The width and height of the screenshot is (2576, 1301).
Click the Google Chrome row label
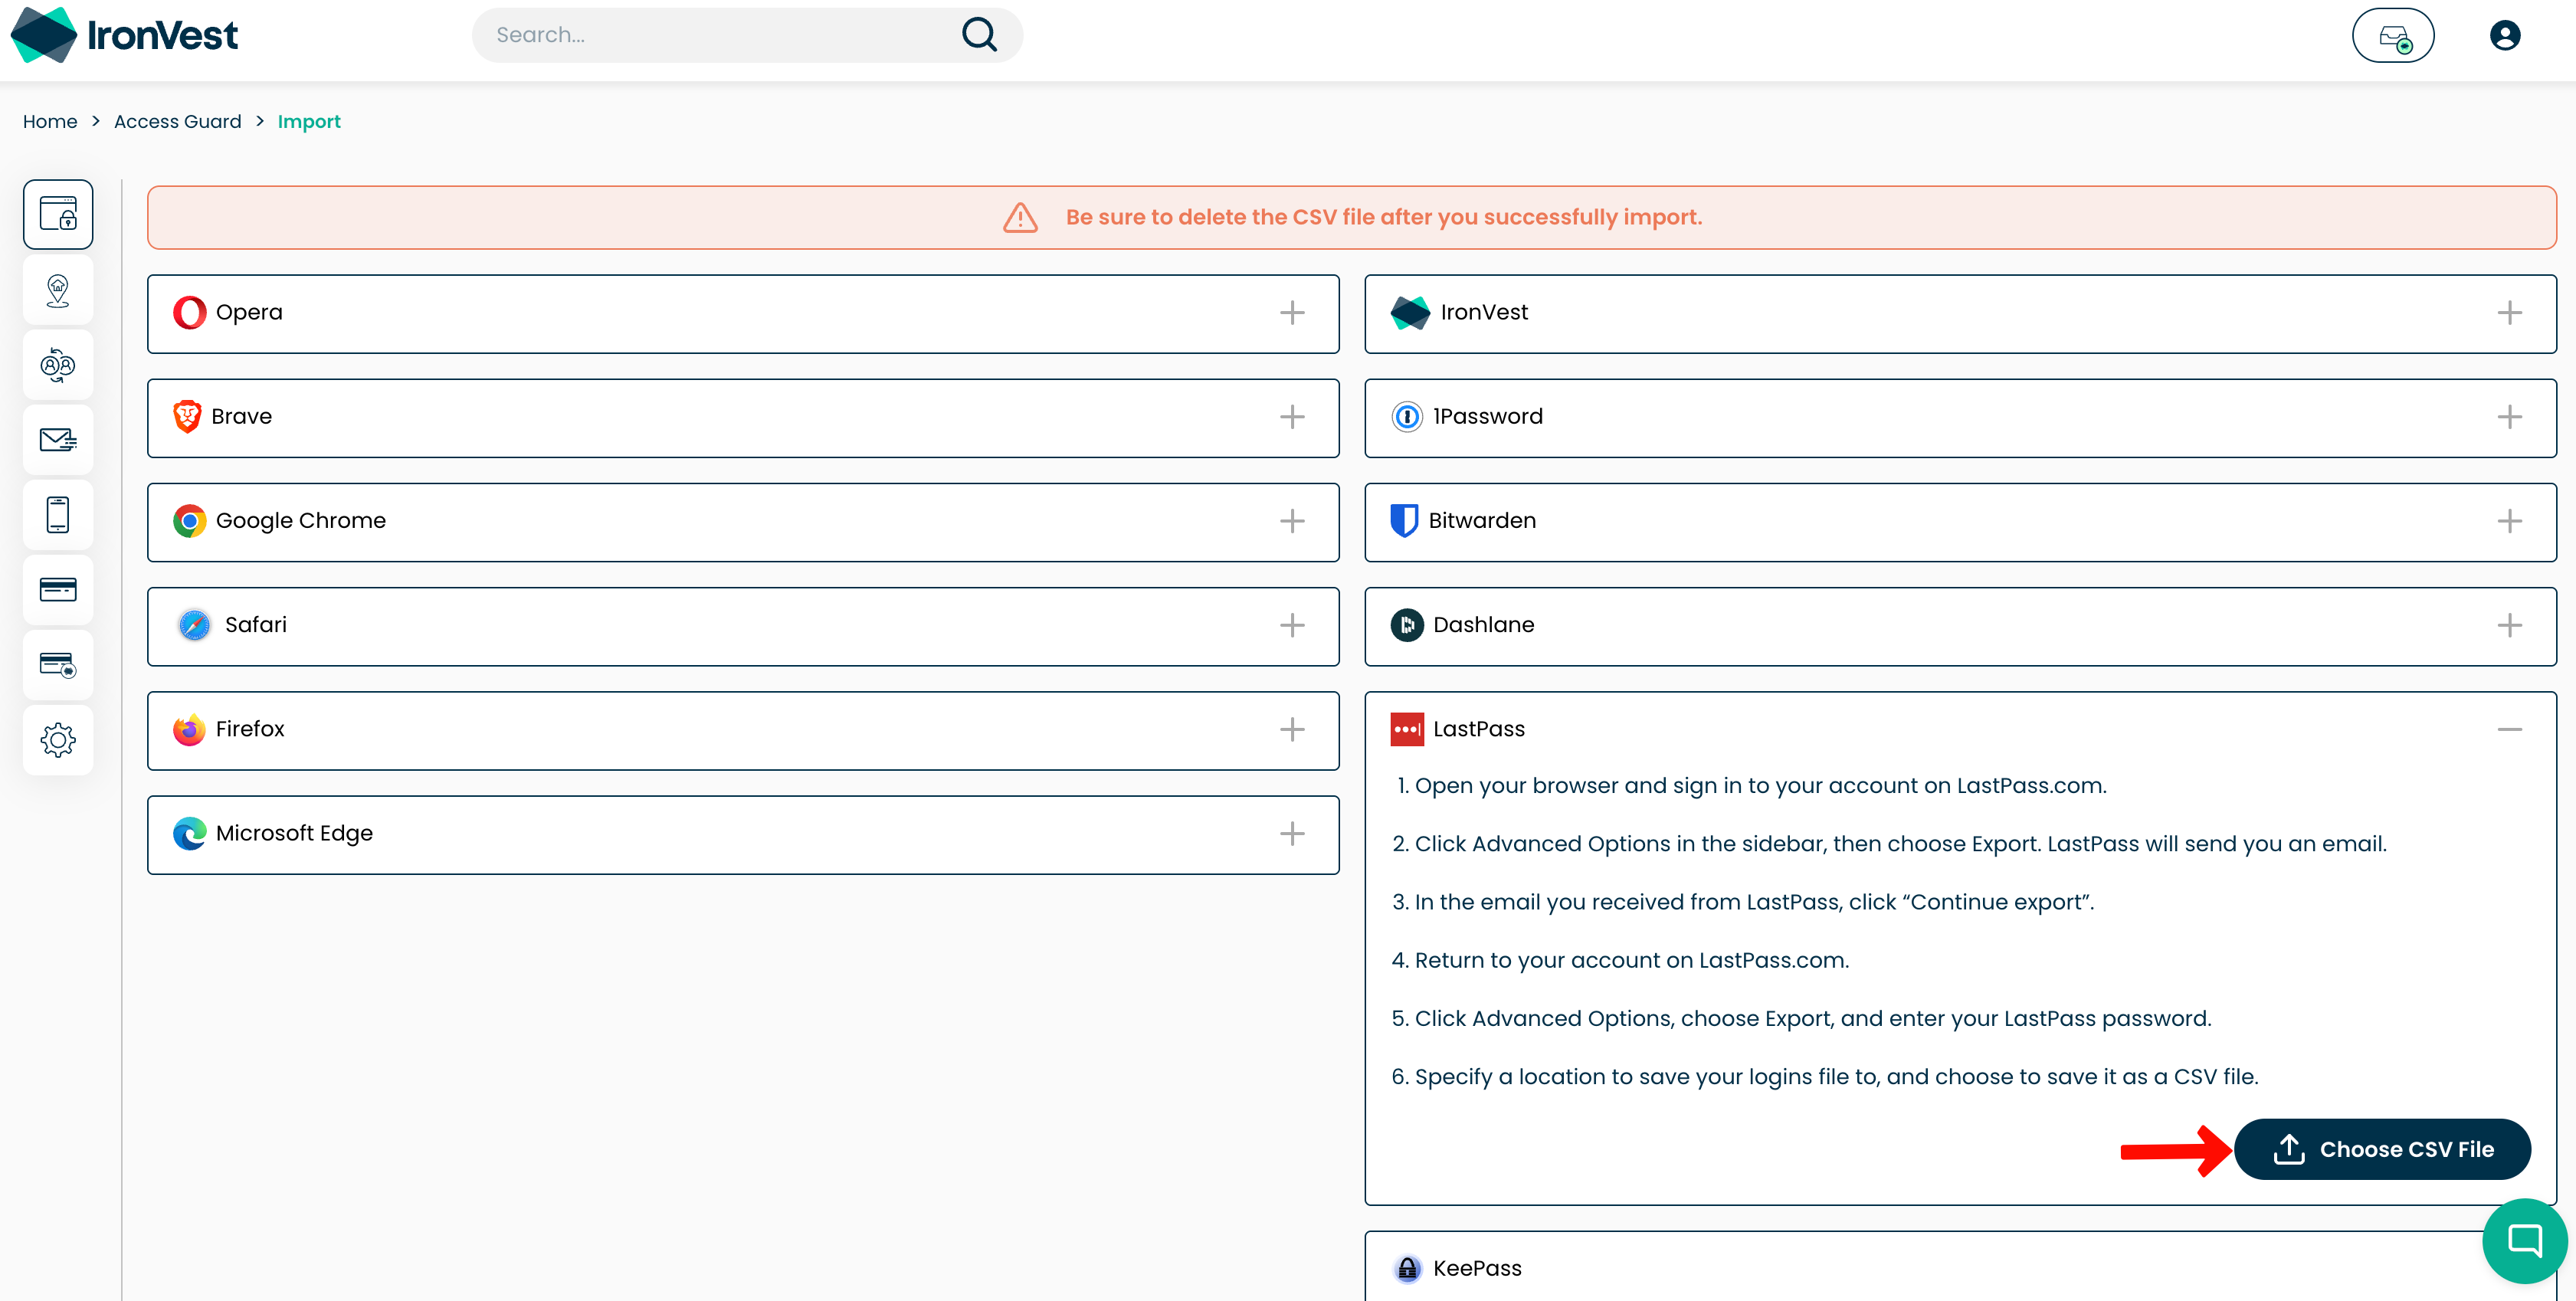tap(301, 521)
